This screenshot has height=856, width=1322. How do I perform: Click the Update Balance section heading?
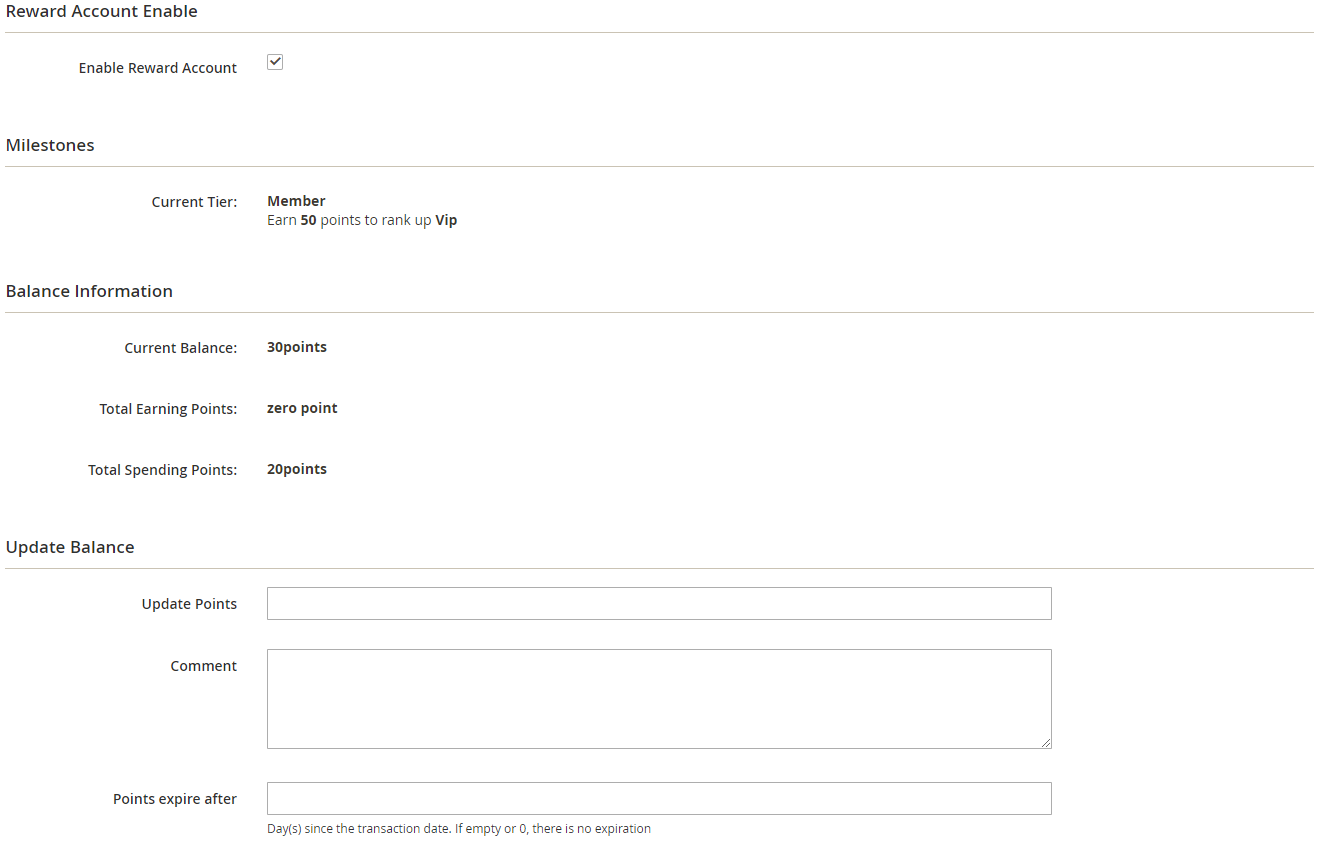tap(70, 547)
